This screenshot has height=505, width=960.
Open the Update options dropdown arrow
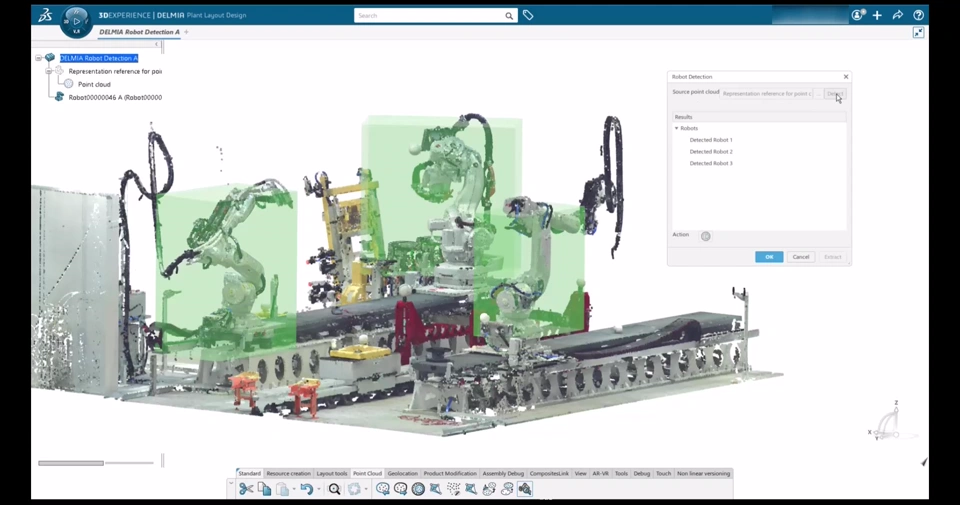point(366,489)
